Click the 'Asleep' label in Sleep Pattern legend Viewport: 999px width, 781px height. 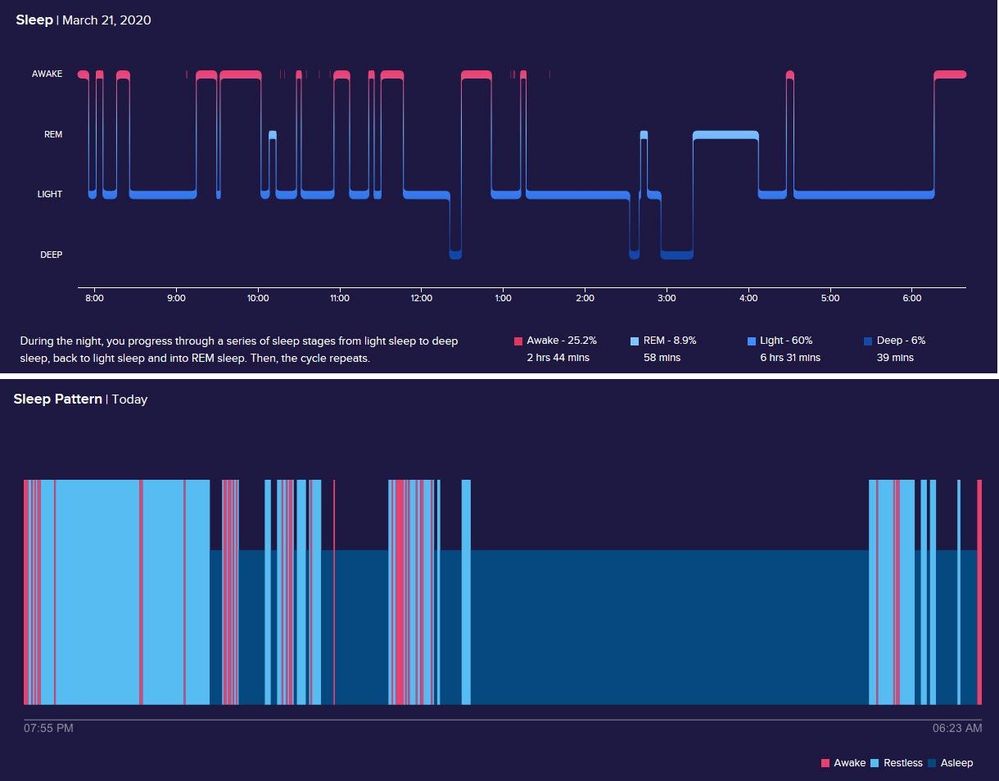click(x=956, y=763)
